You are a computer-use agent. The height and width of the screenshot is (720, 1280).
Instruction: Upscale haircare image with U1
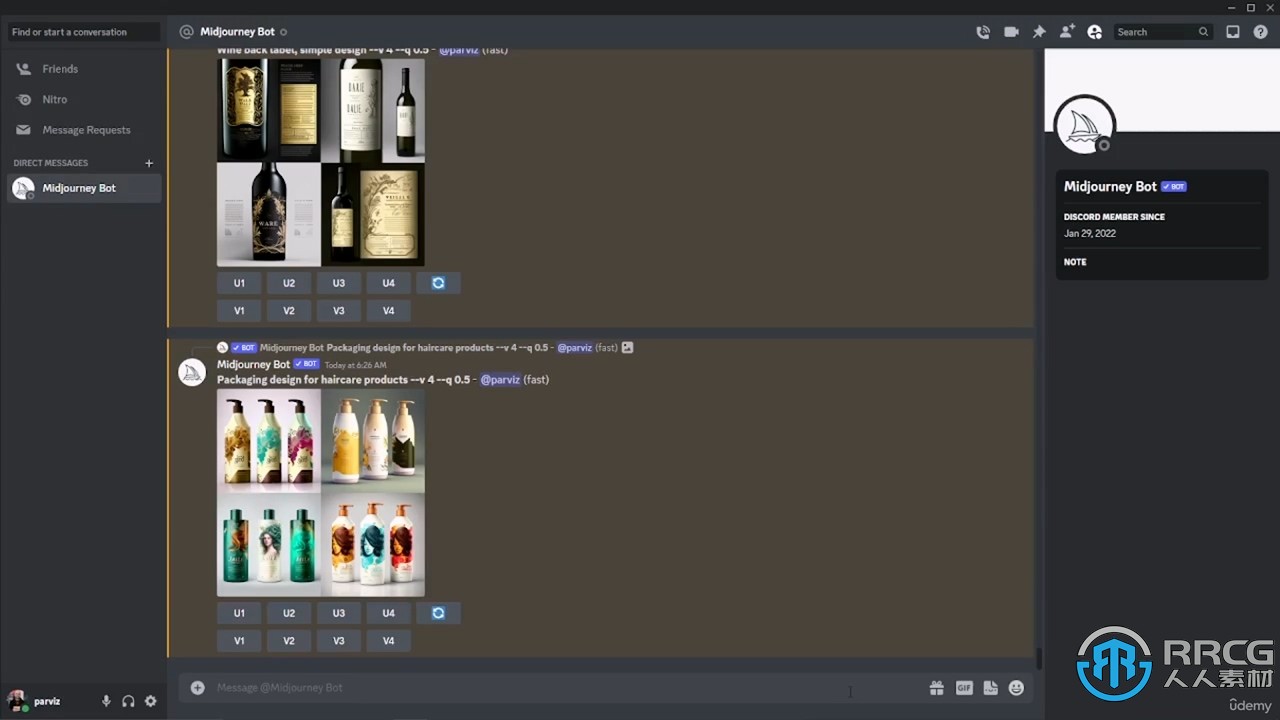[239, 613]
